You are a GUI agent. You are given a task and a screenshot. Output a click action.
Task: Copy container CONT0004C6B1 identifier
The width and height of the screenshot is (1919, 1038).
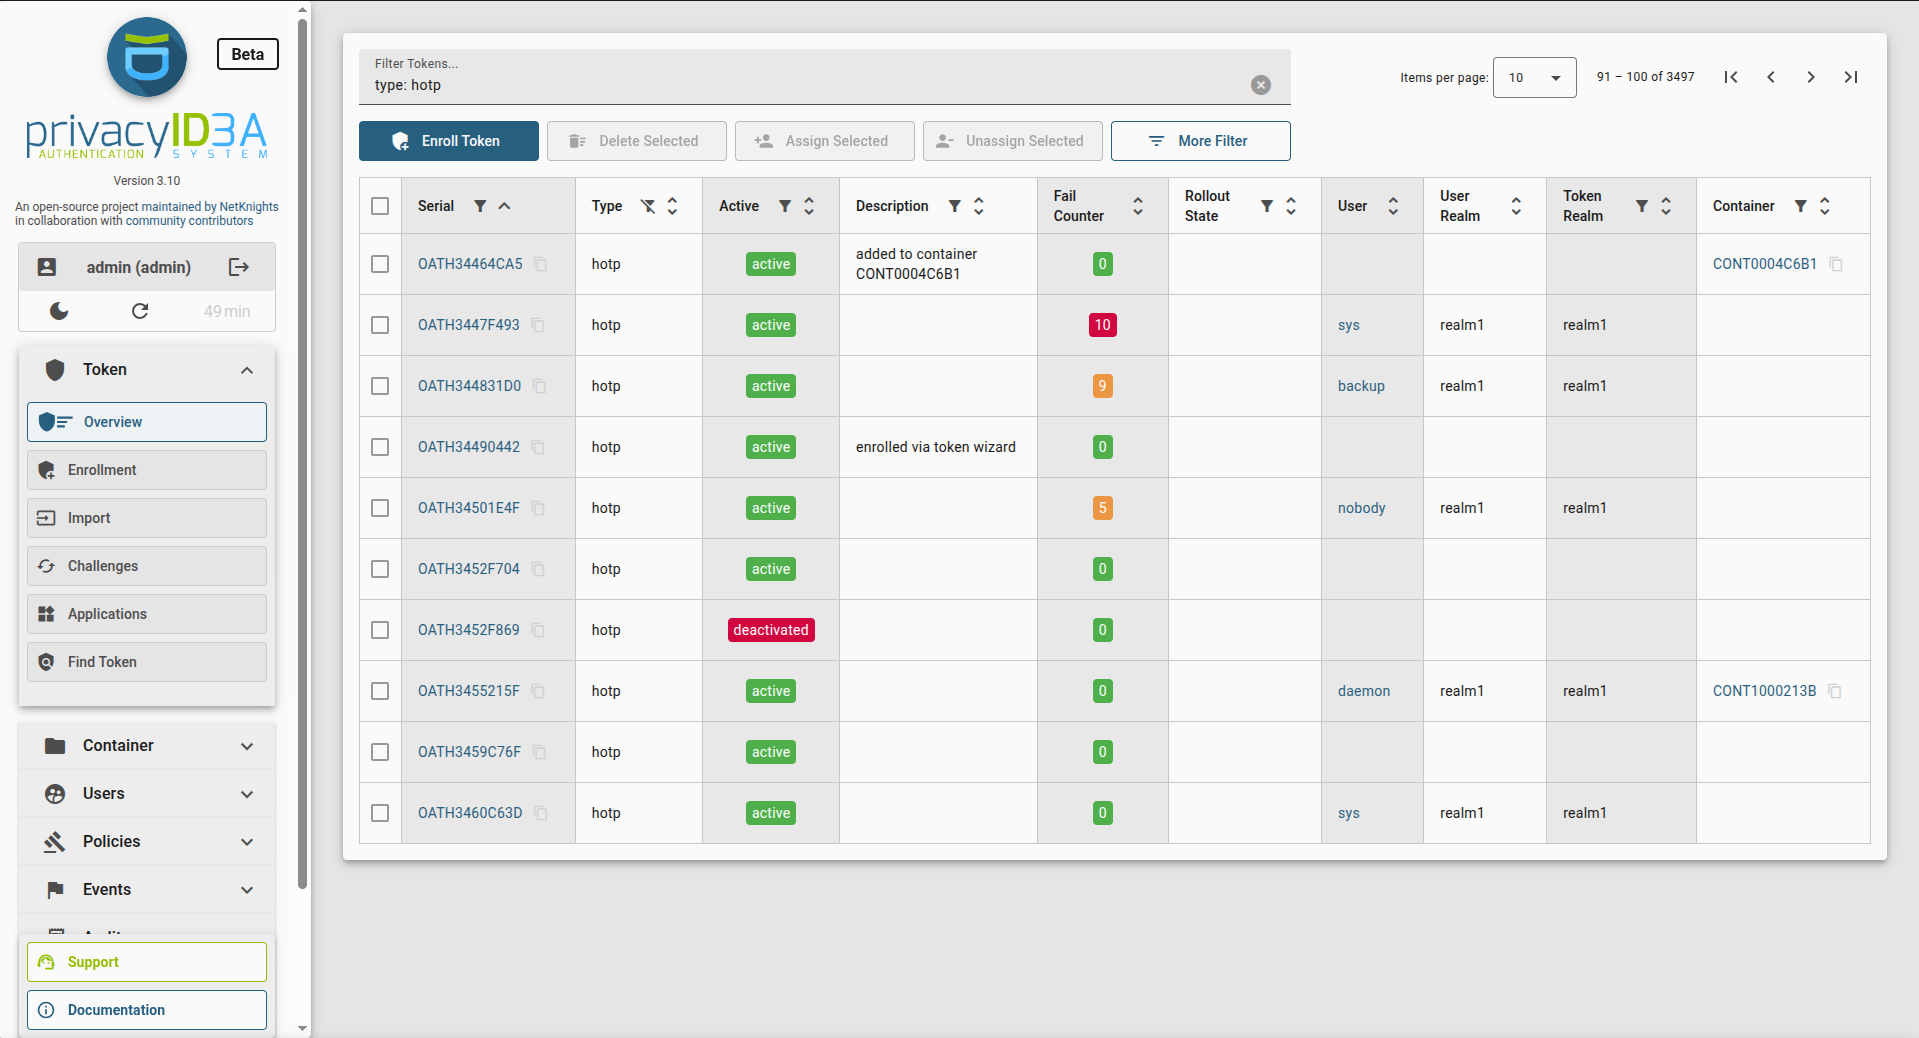click(1836, 264)
